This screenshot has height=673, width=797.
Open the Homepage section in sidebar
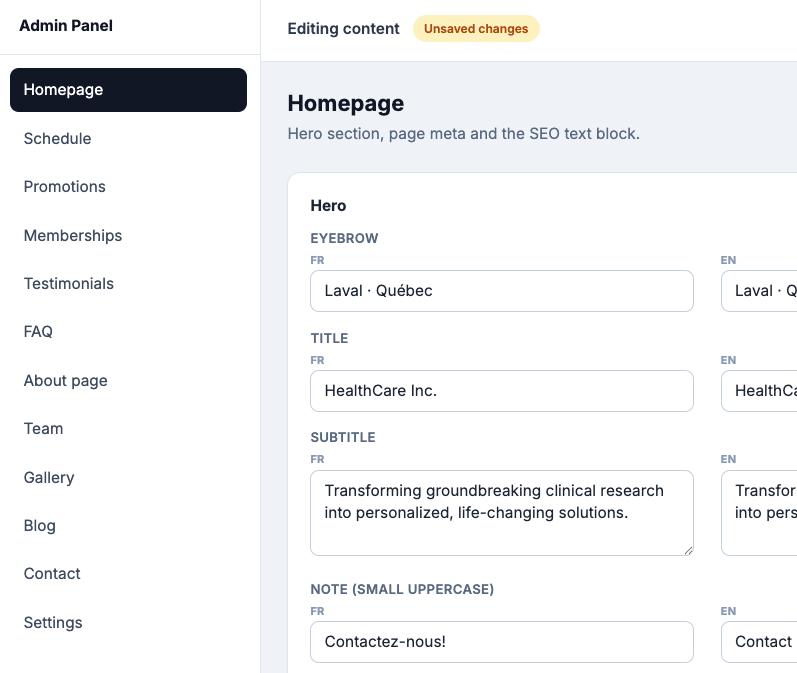(x=128, y=90)
